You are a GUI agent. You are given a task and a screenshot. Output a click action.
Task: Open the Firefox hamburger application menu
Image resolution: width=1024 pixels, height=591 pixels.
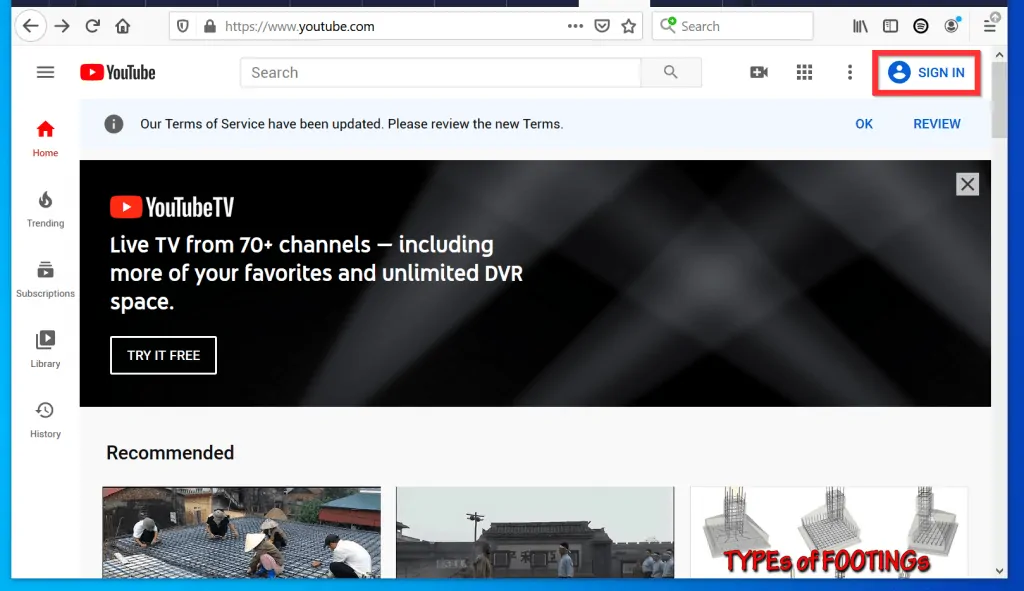990,26
